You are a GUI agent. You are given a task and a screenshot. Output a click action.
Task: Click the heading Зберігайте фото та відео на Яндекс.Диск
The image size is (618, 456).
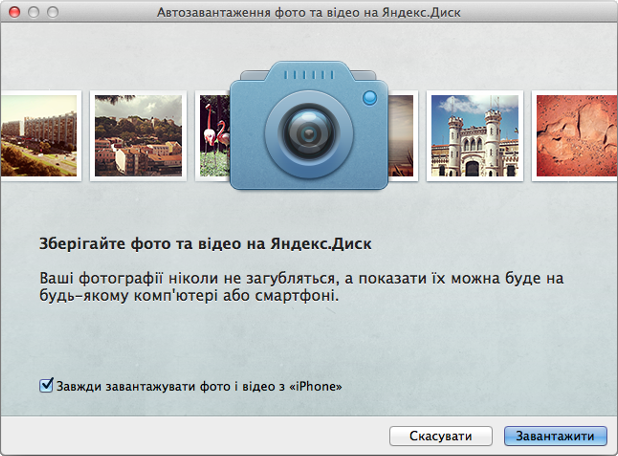click(205, 244)
